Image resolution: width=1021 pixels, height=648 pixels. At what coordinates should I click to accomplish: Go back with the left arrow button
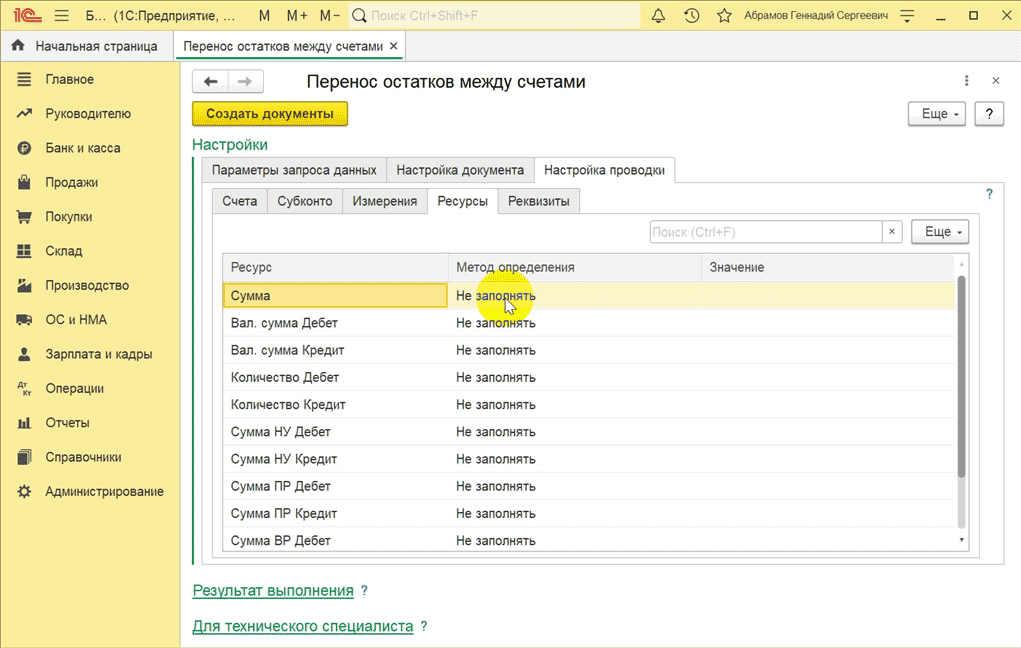tap(210, 82)
